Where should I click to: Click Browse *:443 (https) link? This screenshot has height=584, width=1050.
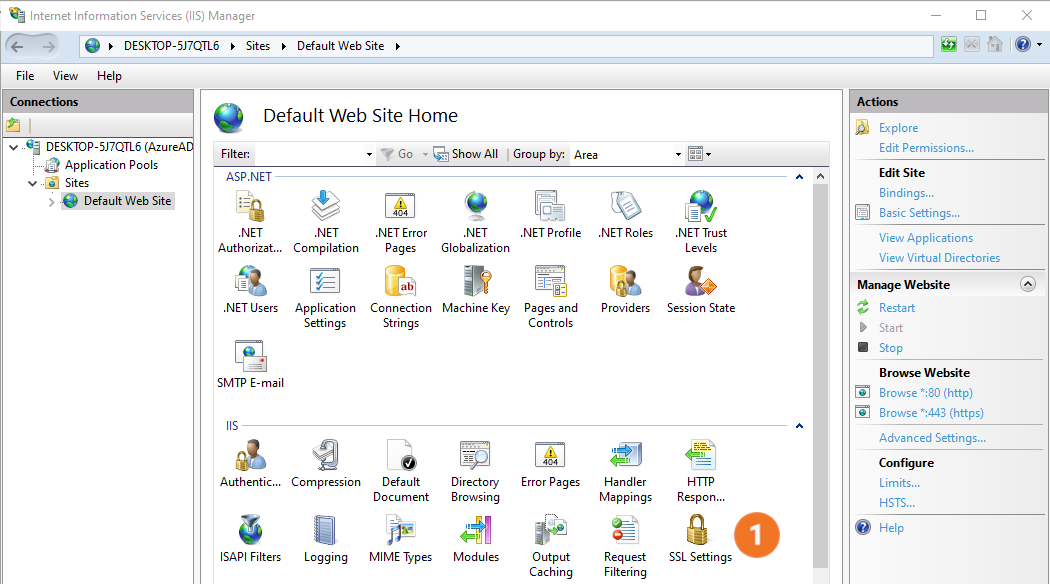pos(930,413)
